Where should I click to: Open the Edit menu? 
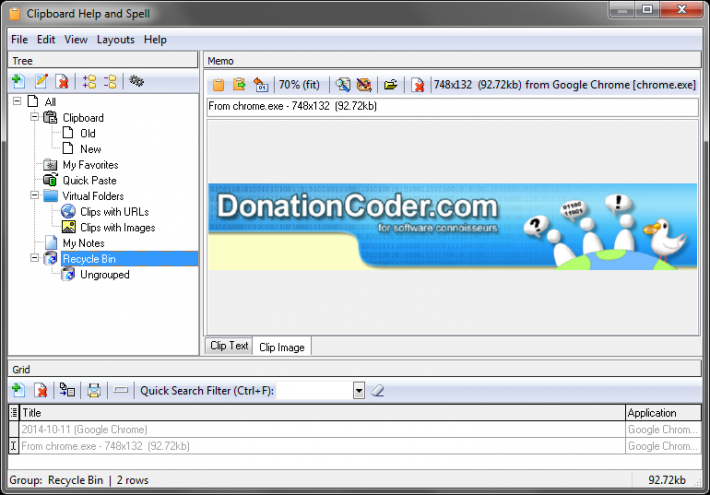pos(46,39)
